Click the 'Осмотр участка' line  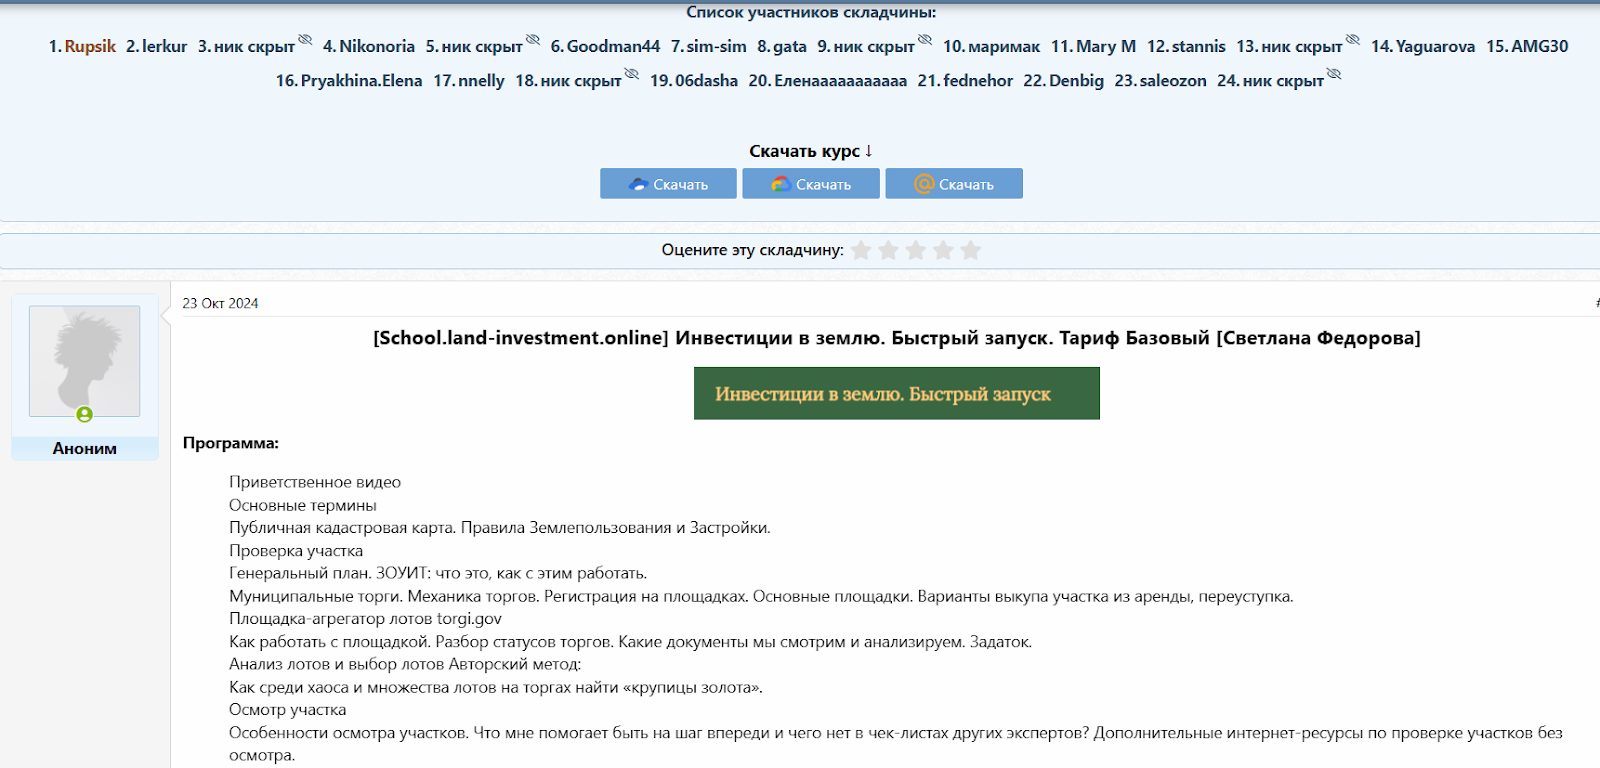(x=288, y=710)
